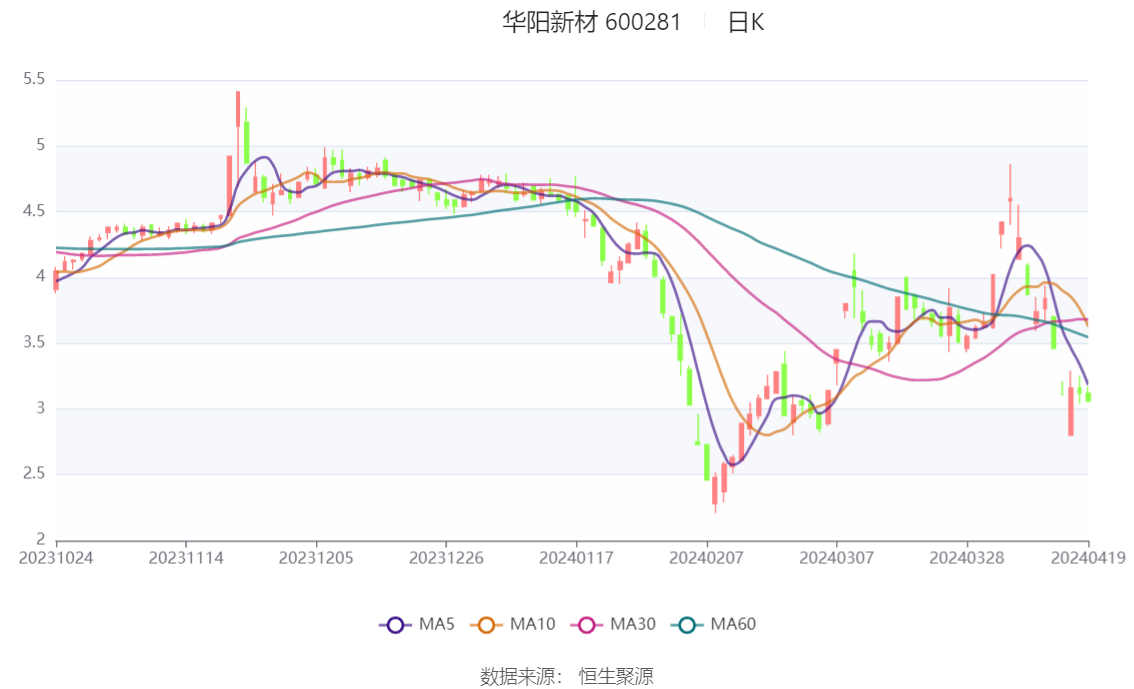Screen dimensions: 1134x689
Task: Click the 5.5 price axis label
Action: [x=34, y=79]
